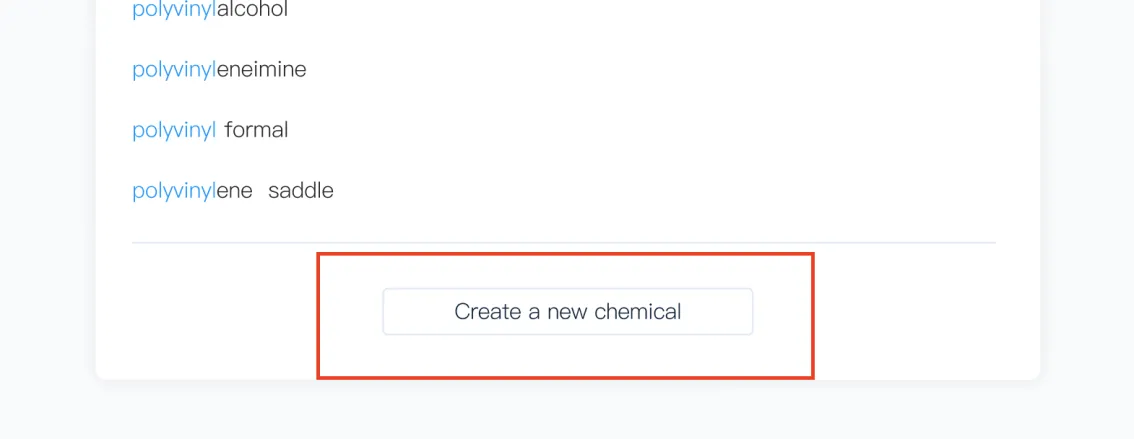The image size is (1134, 439).
Task: Click the word "chemical" on the button
Action: point(637,312)
